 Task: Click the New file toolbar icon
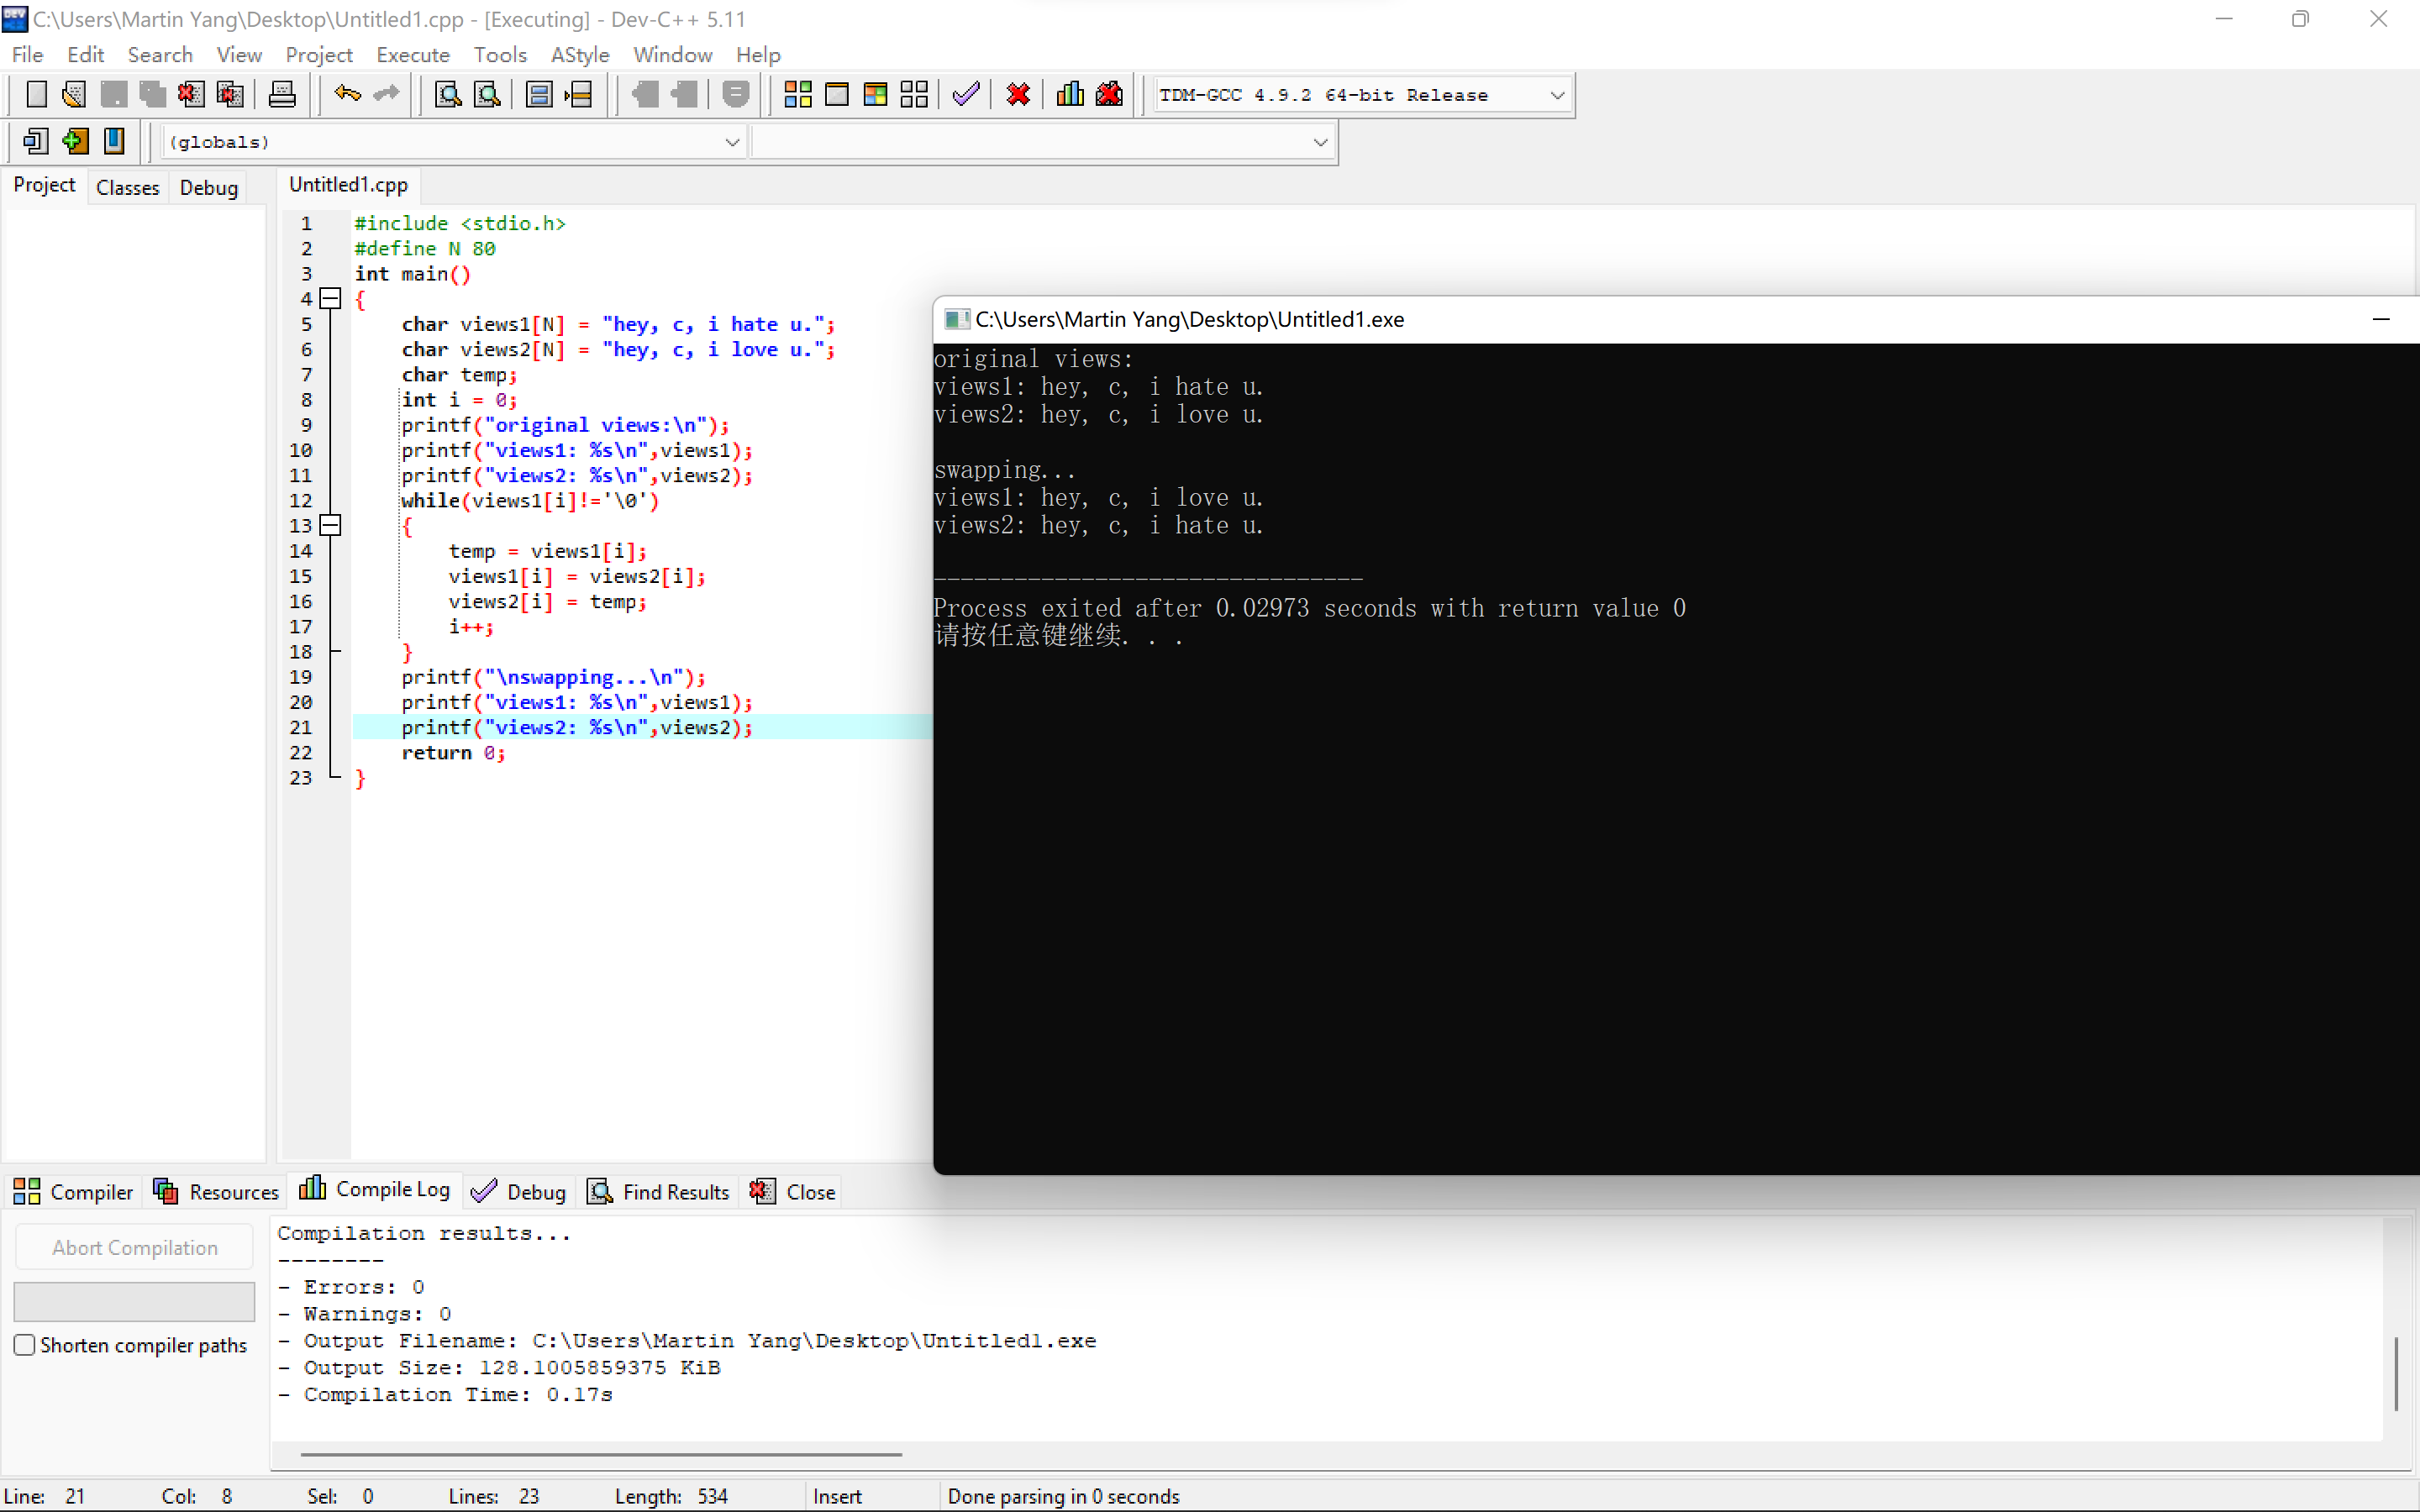pos(36,95)
